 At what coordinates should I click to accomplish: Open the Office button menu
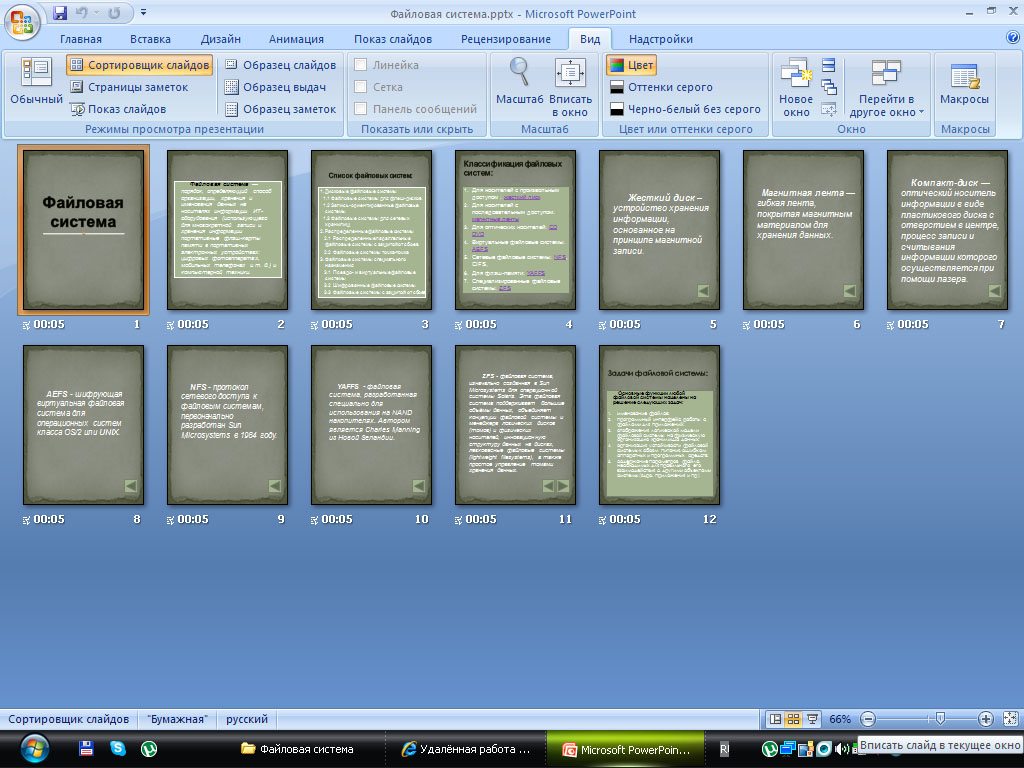pyautogui.click(x=23, y=20)
